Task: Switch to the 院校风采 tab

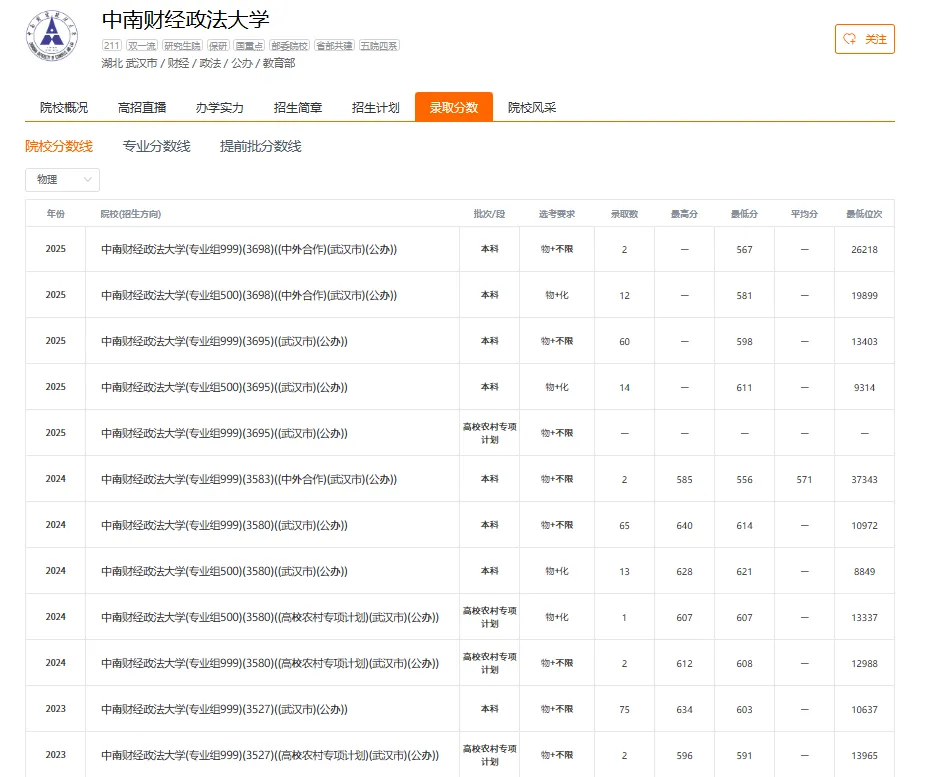Action: [531, 108]
